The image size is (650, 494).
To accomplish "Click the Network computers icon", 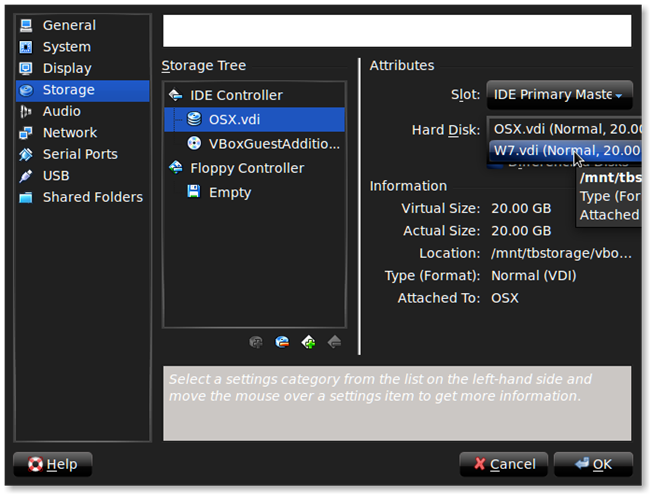I will 26,133.
